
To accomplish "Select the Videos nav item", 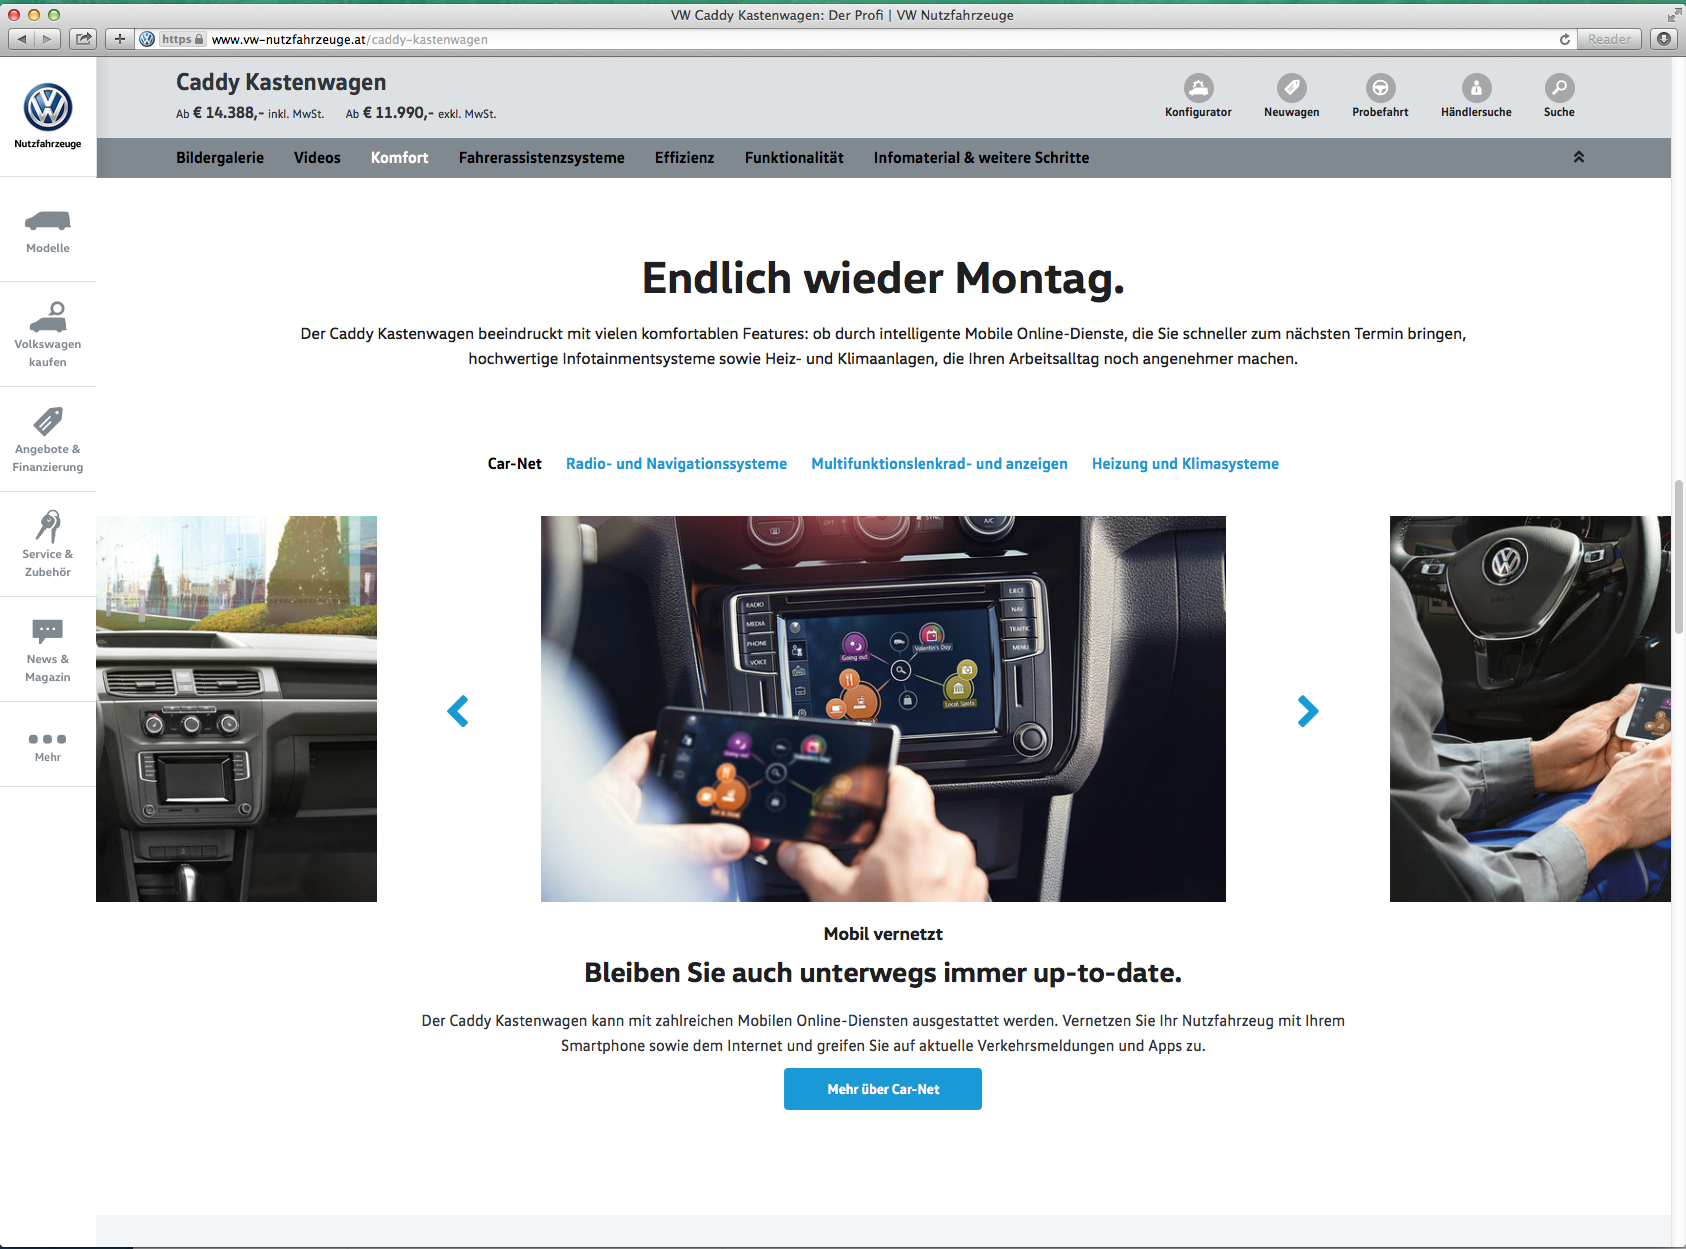I will pyautogui.click(x=317, y=158).
